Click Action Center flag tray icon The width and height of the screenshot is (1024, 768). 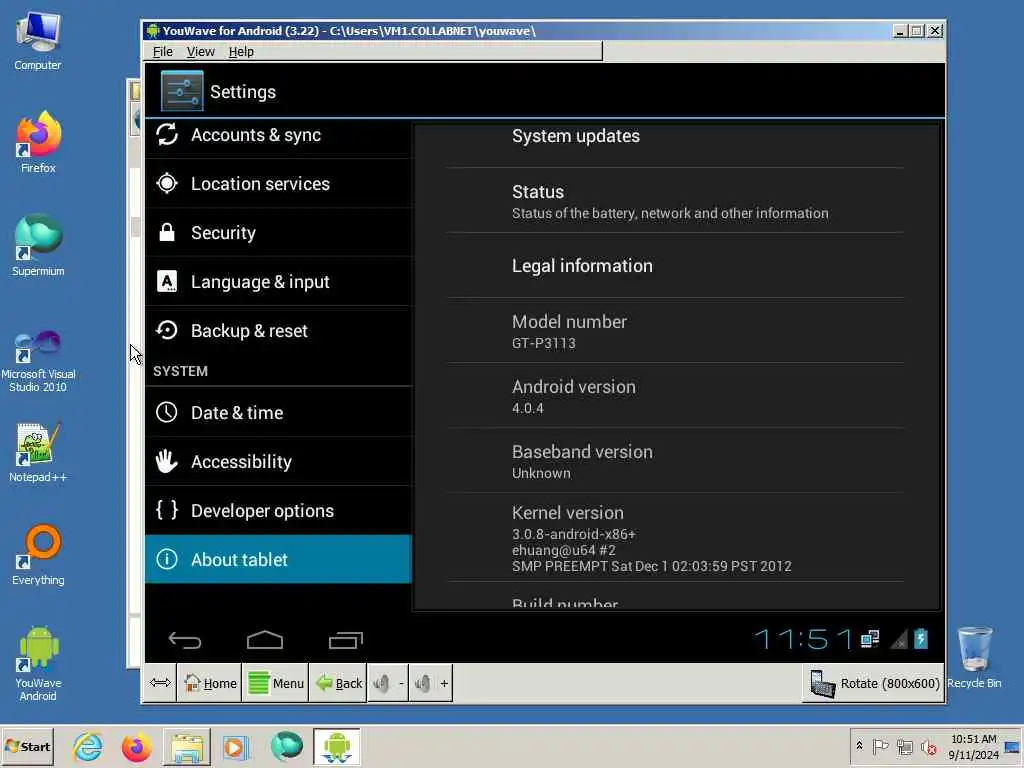point(880,746)
